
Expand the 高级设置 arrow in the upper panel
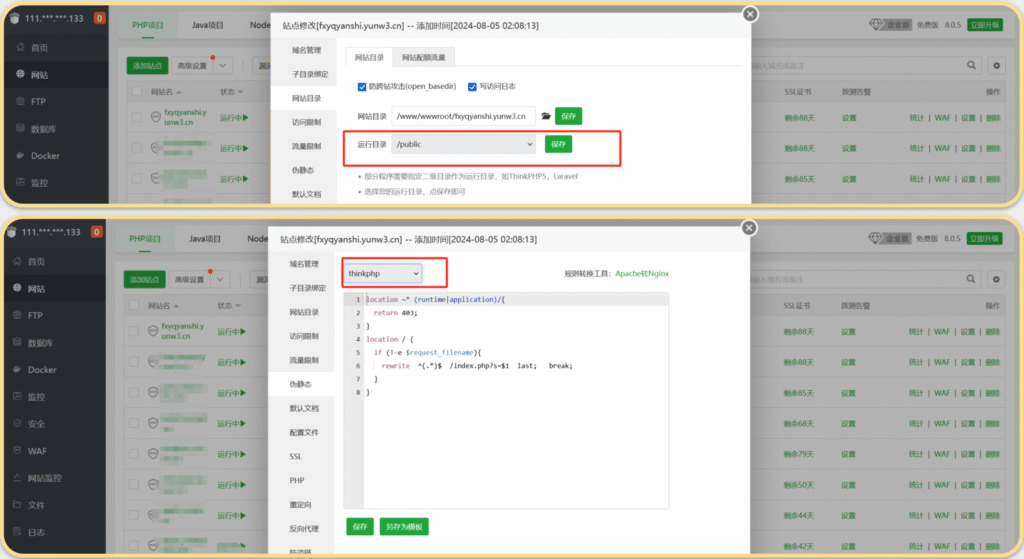(x=221, y=65)
